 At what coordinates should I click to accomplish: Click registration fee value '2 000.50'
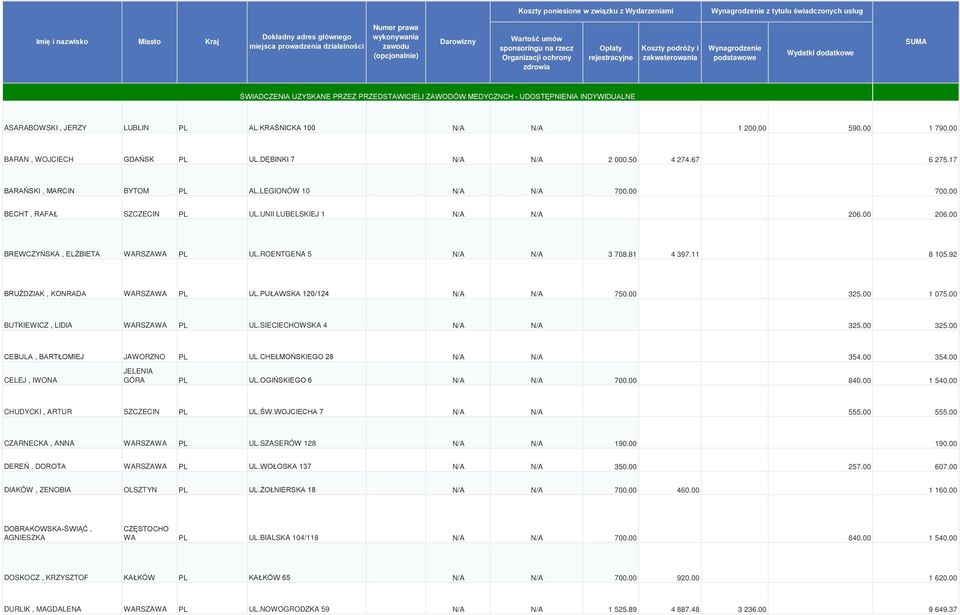[x=622, y=160]
